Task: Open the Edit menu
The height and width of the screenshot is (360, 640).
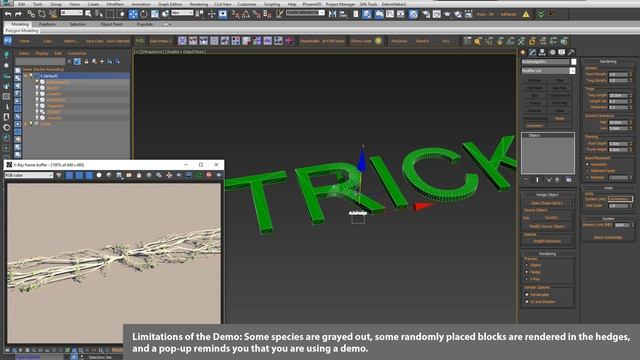Action: [x=22, y=4]
